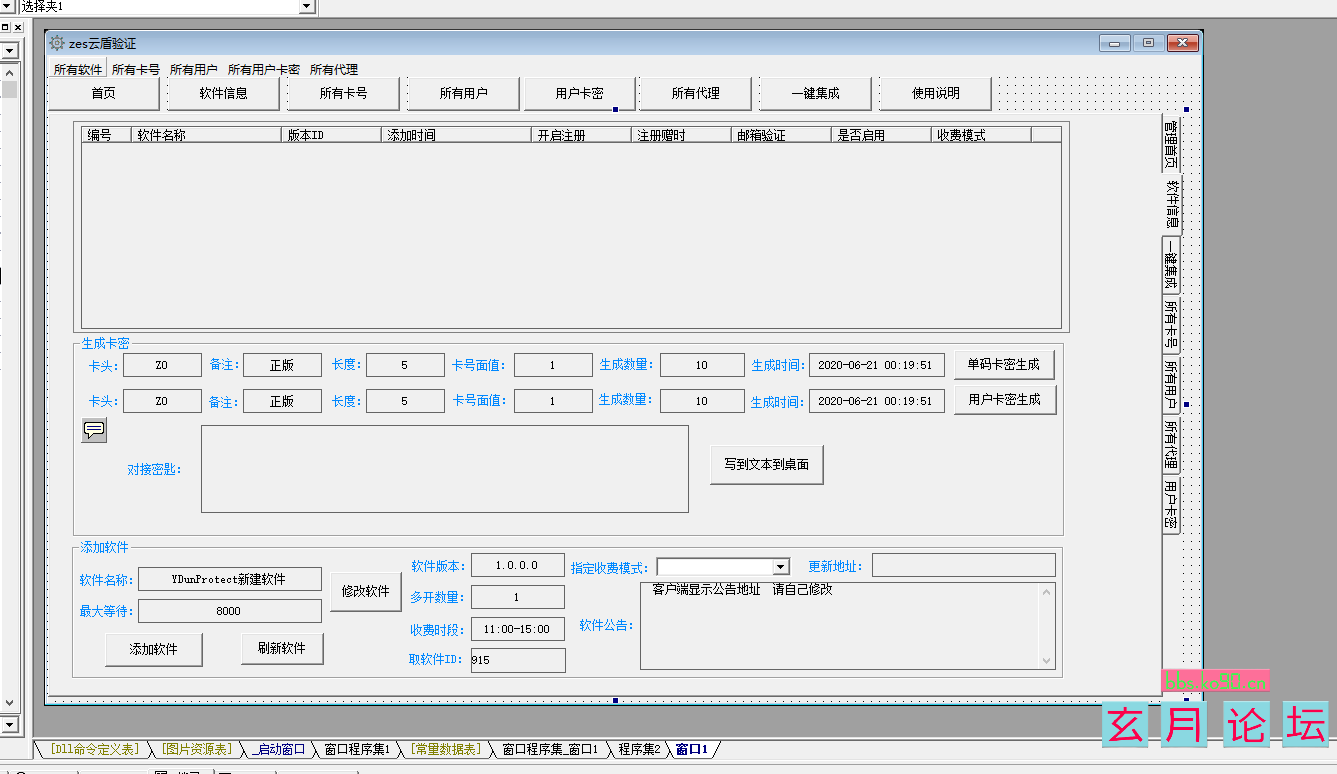1337x774 pixels.
Task: Click the 多开数量 input field
Action: point(518,597)
